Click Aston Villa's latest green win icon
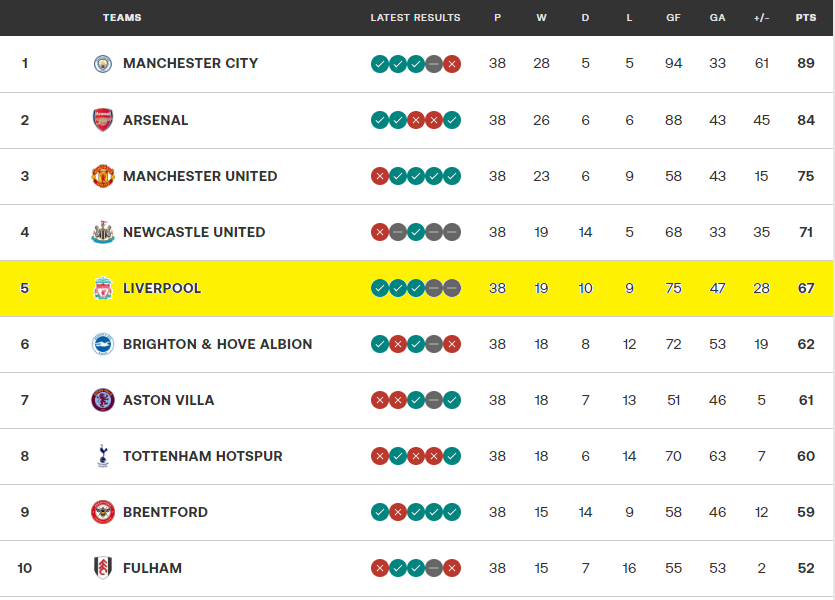This screenshot has width=835, height=600. [452, 400]
